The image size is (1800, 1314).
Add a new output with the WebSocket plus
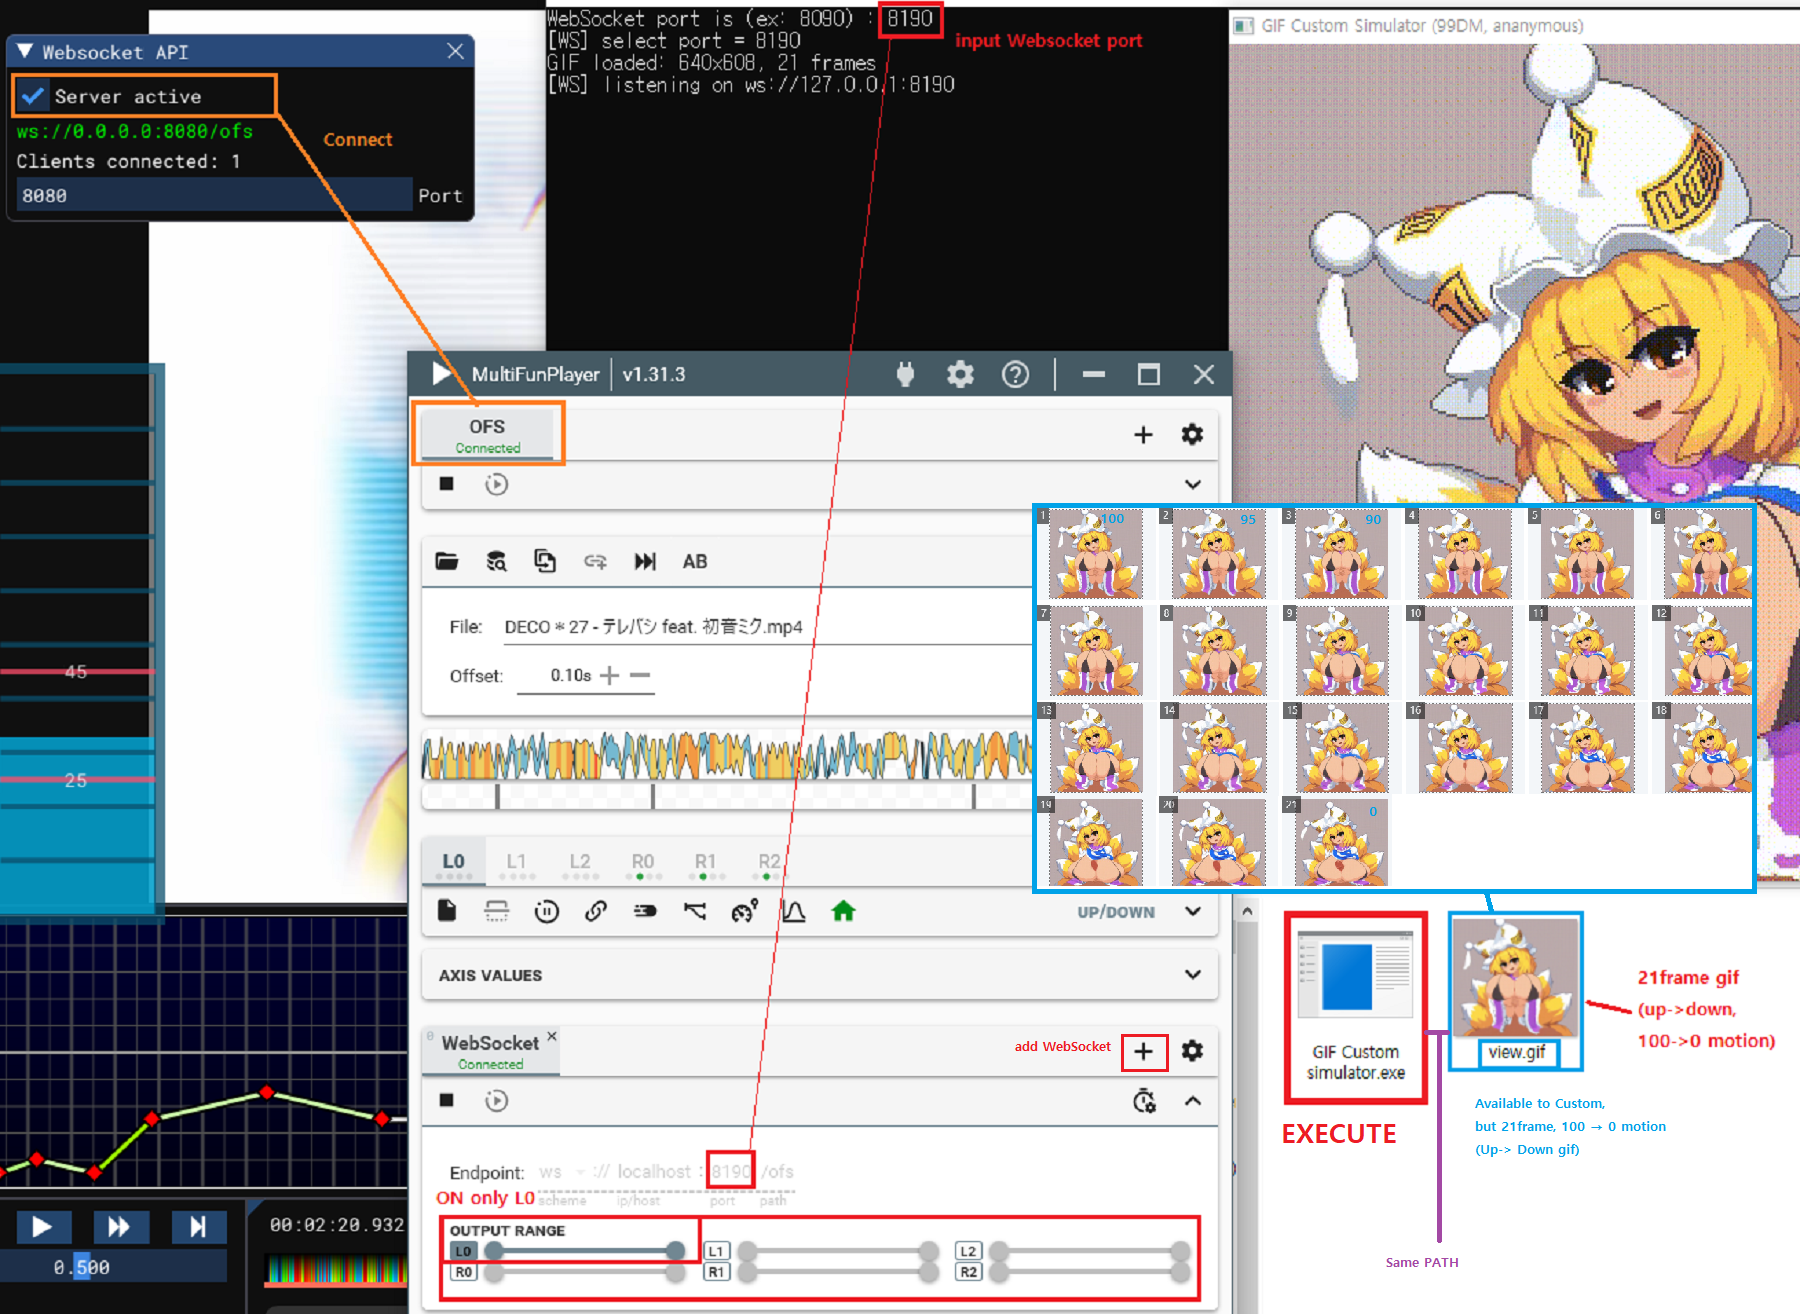[1143, 1051]
